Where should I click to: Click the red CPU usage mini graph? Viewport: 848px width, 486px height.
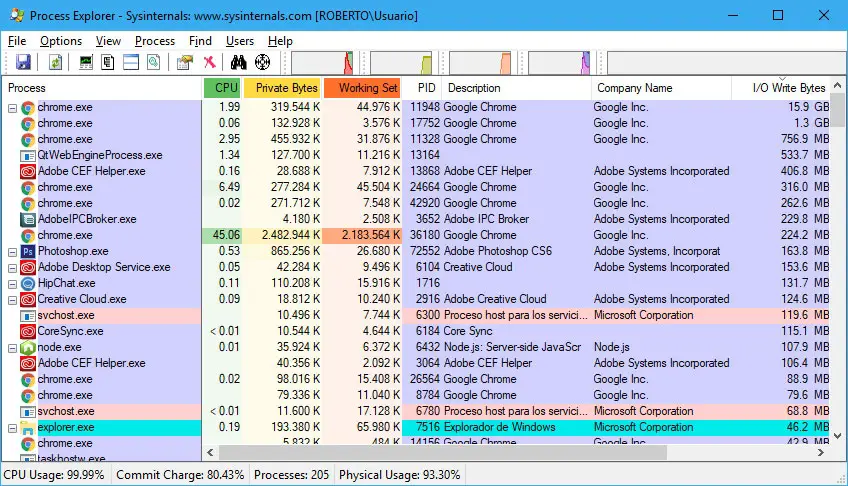click(323, 63)
